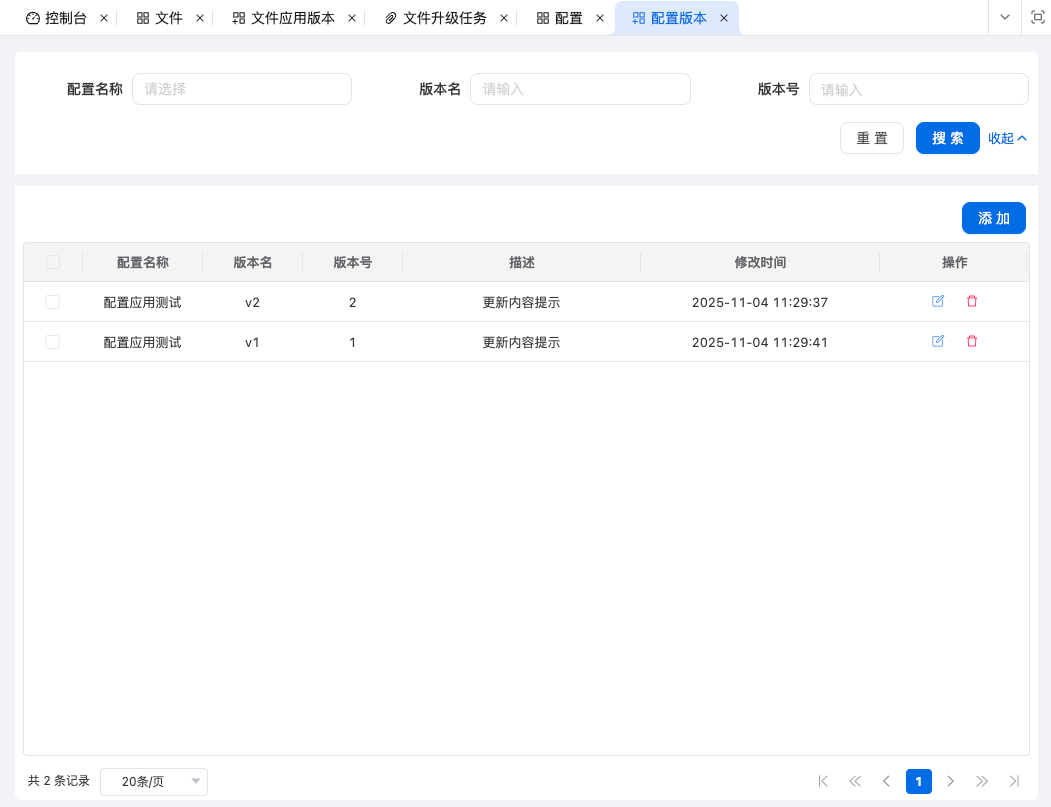Jump to last page using pagination icon
The image size is (1051, 807).
coord(1015,781)
